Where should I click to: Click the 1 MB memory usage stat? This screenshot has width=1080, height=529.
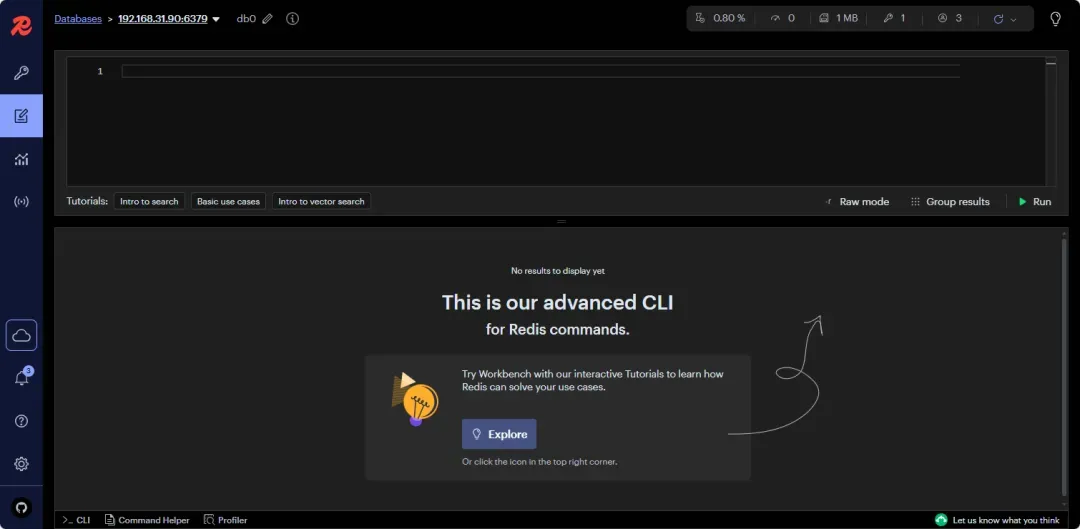point(838,19)
